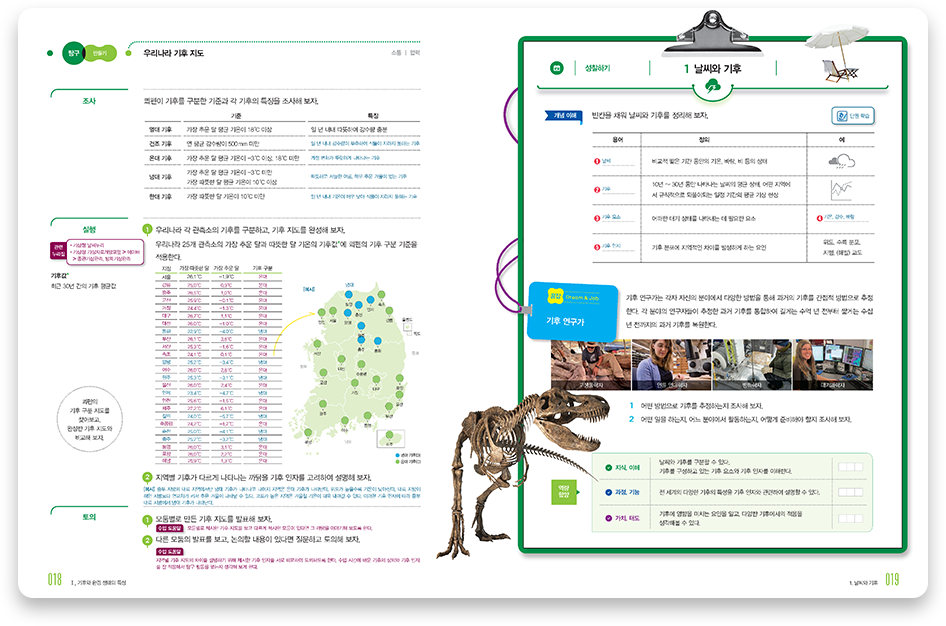
Task: Click the 특징 column header
Action: point(373,115)
